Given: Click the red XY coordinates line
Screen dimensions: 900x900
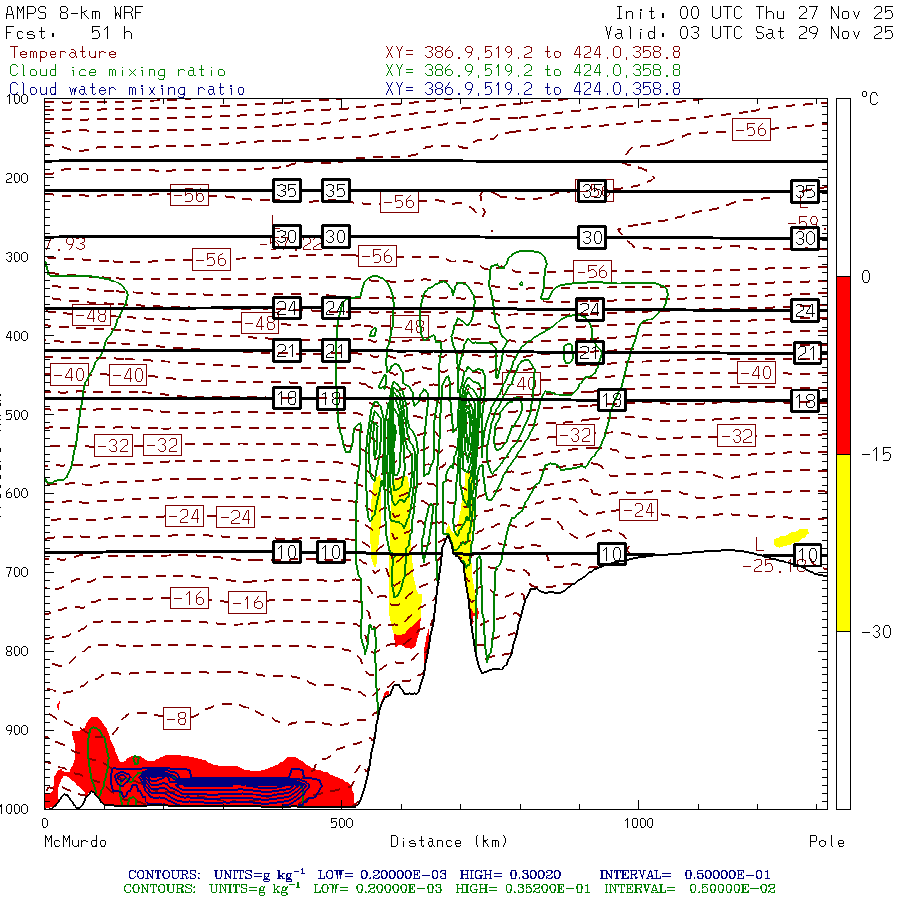Looking at the screenshot, I should 533,53.
